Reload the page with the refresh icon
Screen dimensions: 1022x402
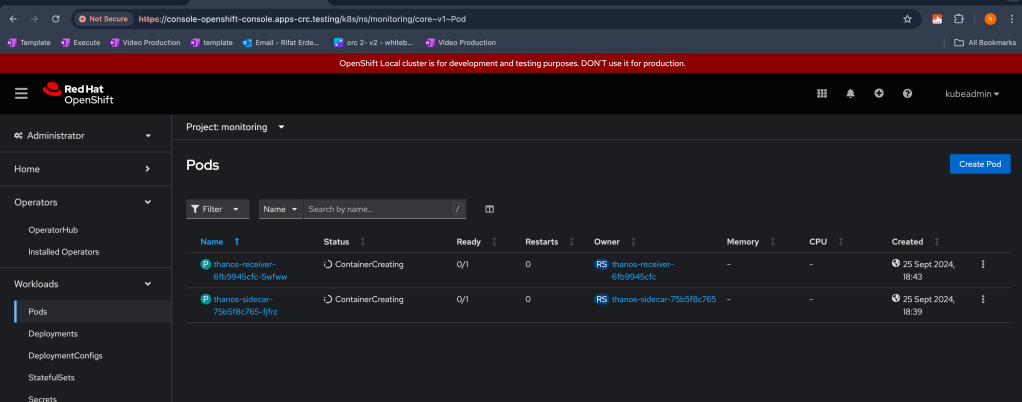(x=55, y=19)
